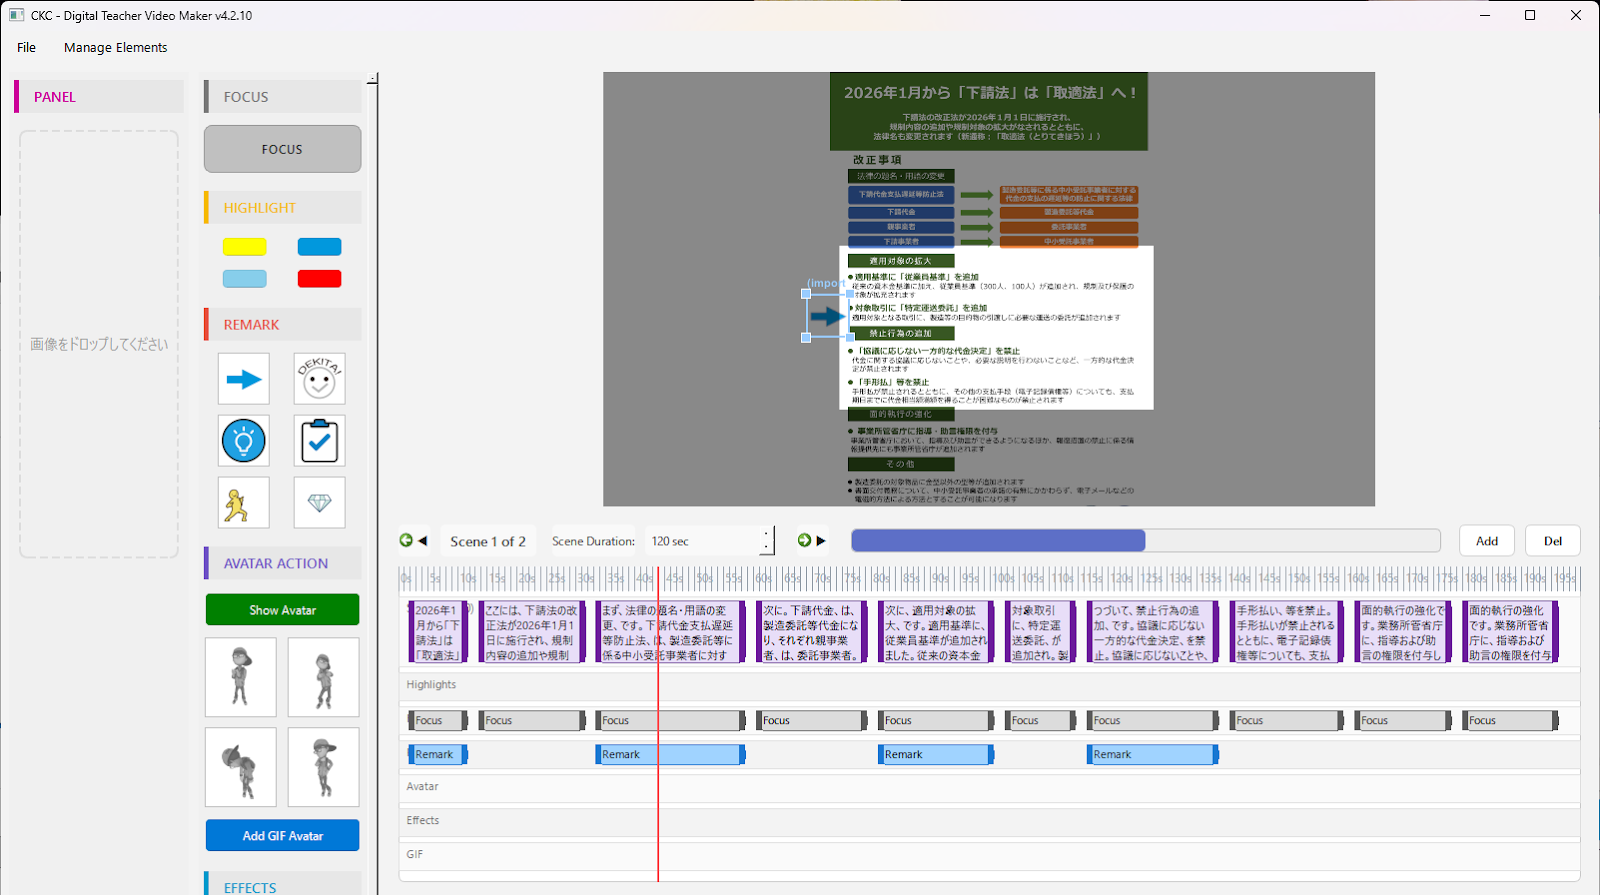Screen dimensions: 1602x895
Task: Select the yellow highlight color
Action: 244,247
